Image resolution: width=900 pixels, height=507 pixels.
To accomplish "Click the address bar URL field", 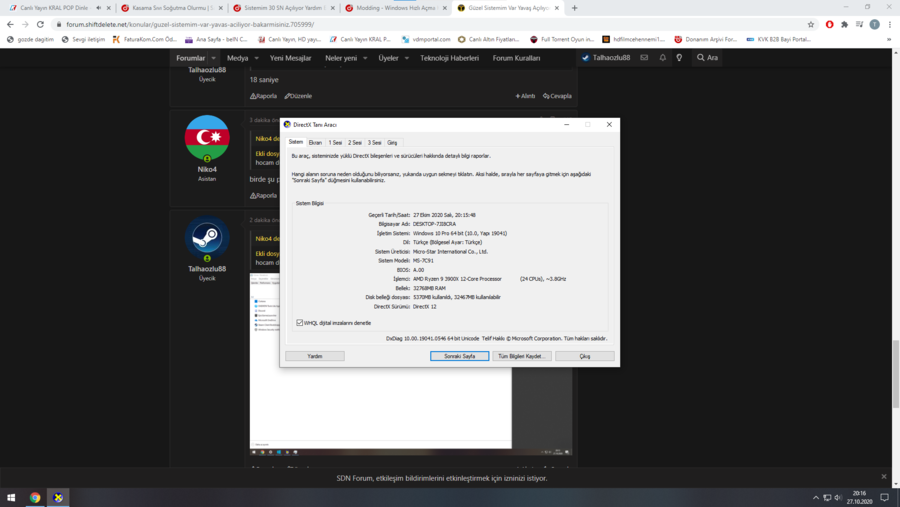I will pos(430,24).
